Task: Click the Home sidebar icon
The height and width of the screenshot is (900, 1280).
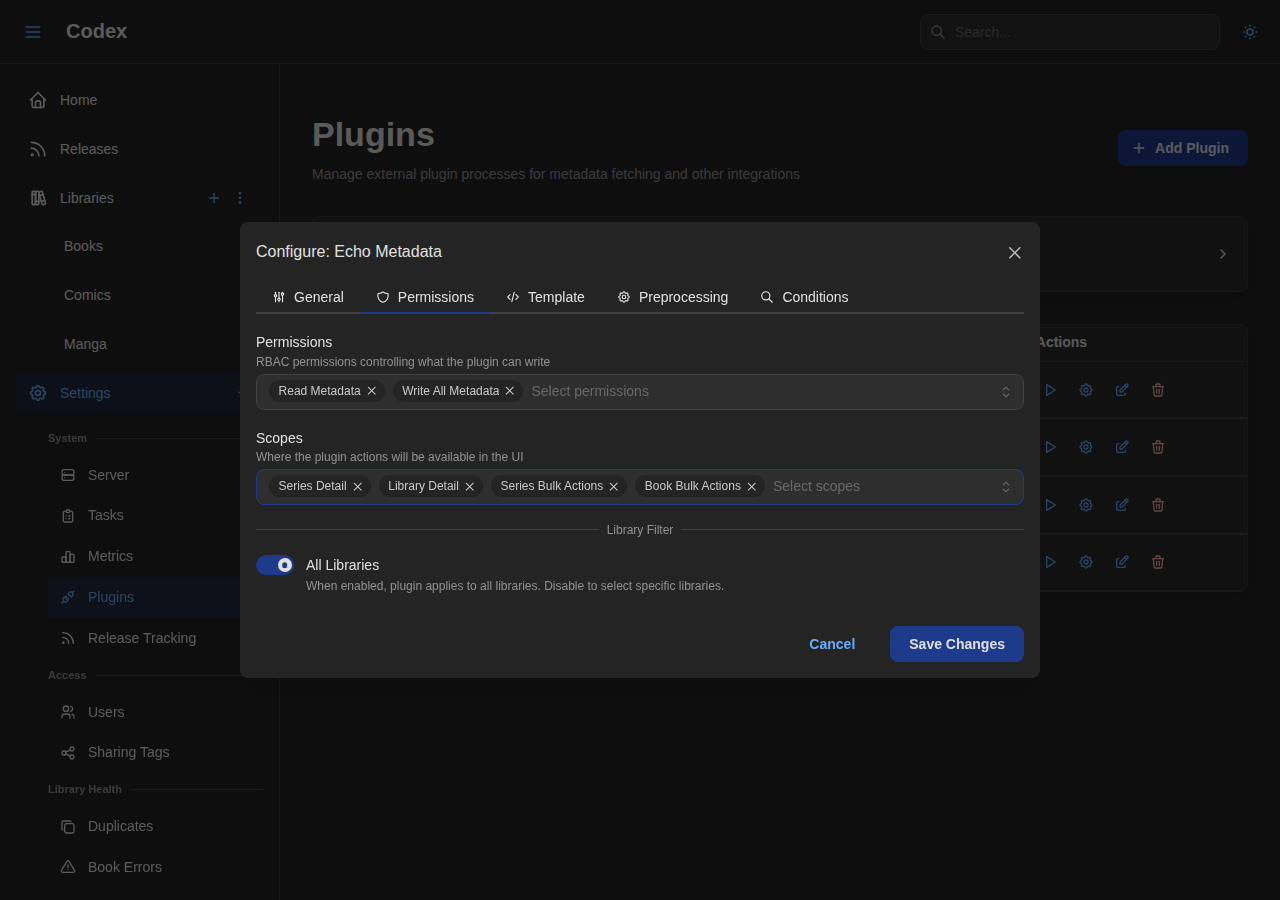Action: tap(38, 100)
